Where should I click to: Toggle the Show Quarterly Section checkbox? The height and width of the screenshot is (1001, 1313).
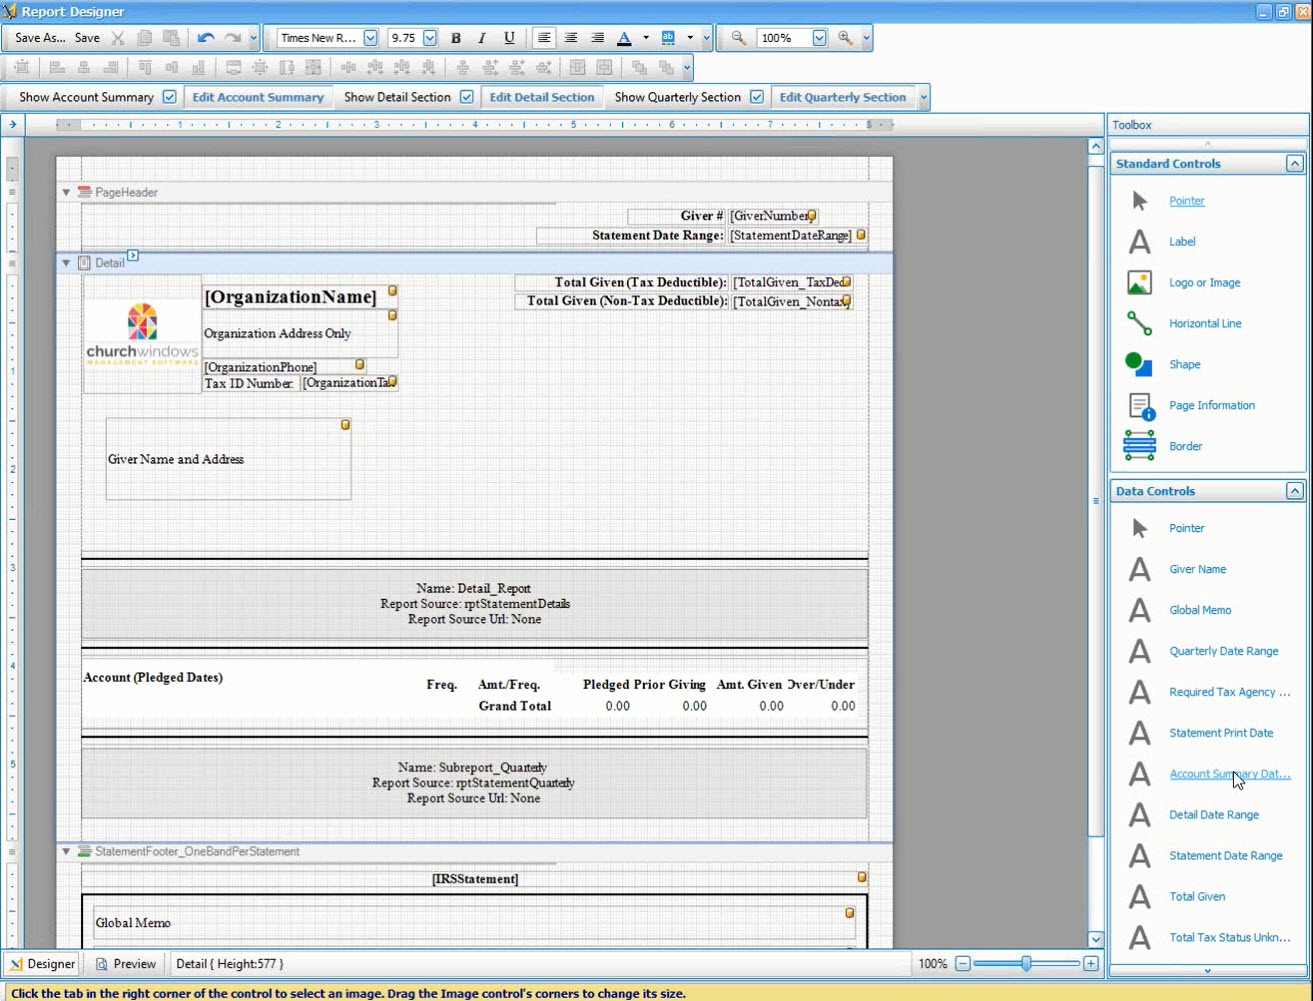click(x=757, y=97)
